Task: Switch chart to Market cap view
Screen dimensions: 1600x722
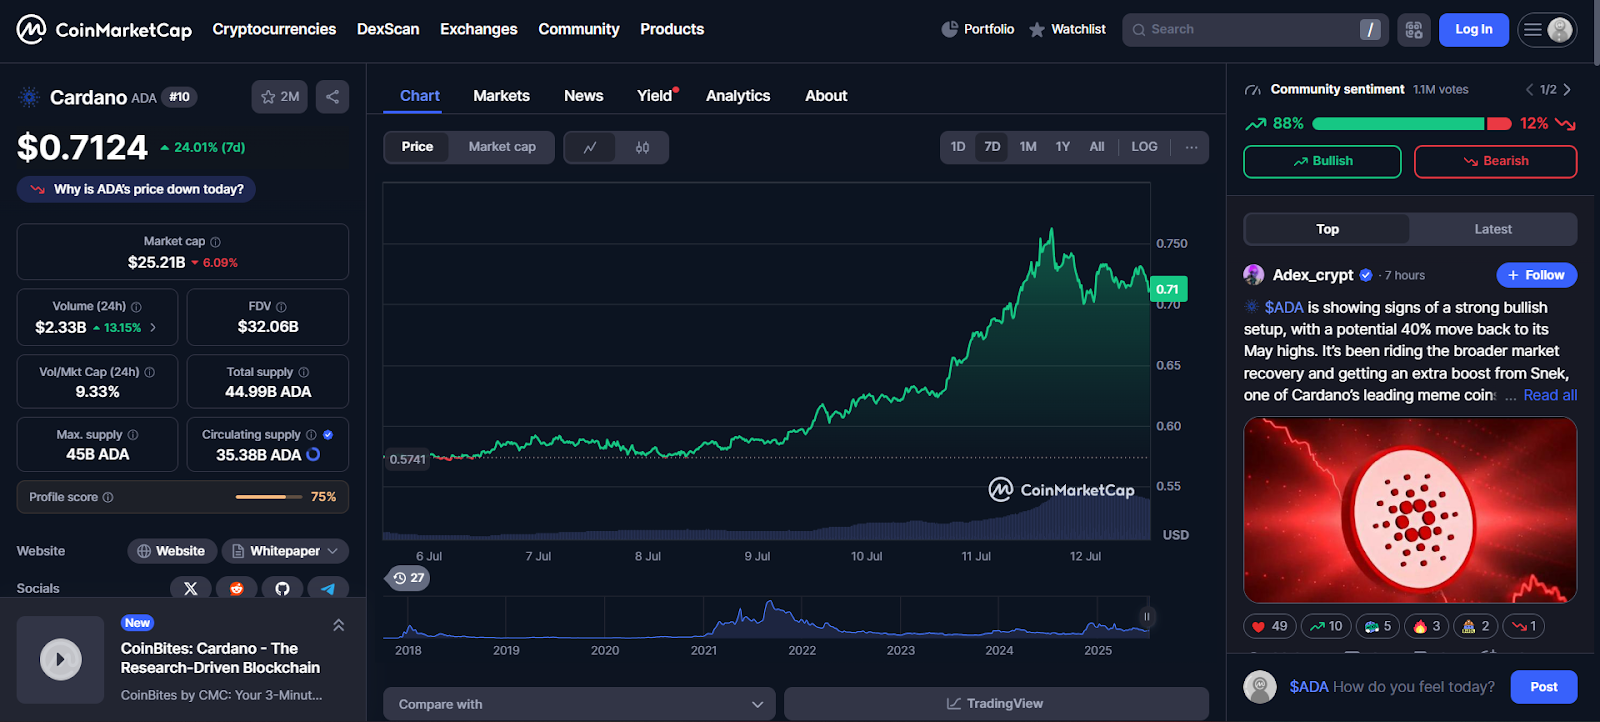Action: (502, 147)
